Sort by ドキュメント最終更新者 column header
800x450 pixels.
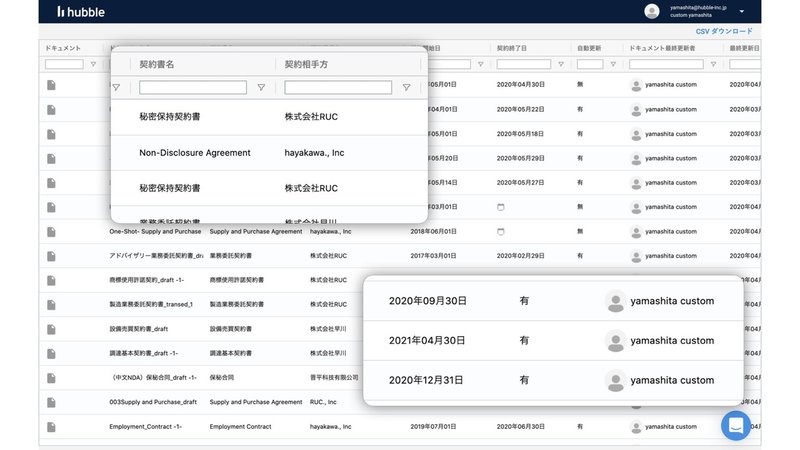pos(662,48)
